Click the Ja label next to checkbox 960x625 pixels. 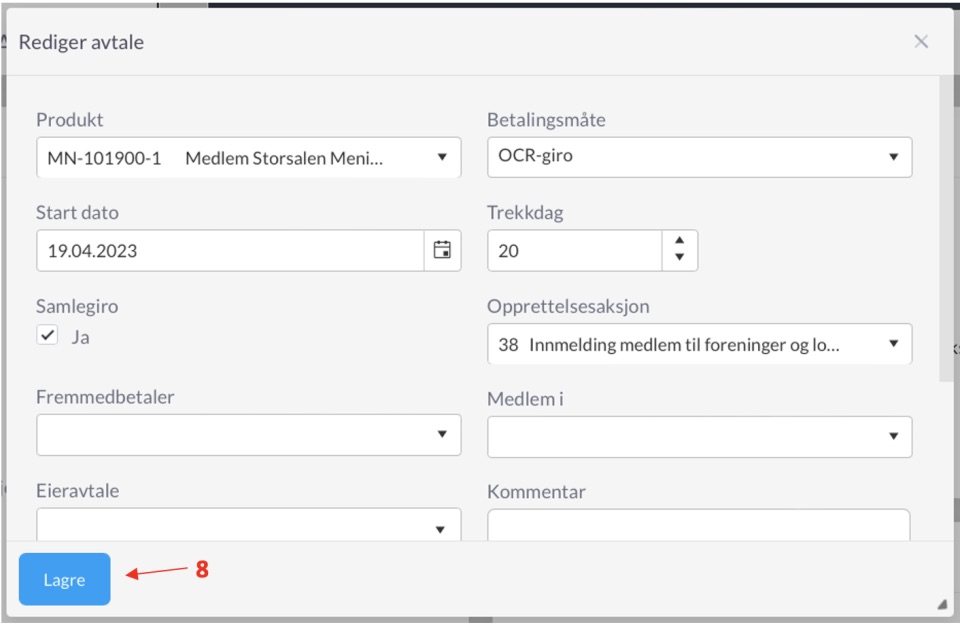coord(80,337)
